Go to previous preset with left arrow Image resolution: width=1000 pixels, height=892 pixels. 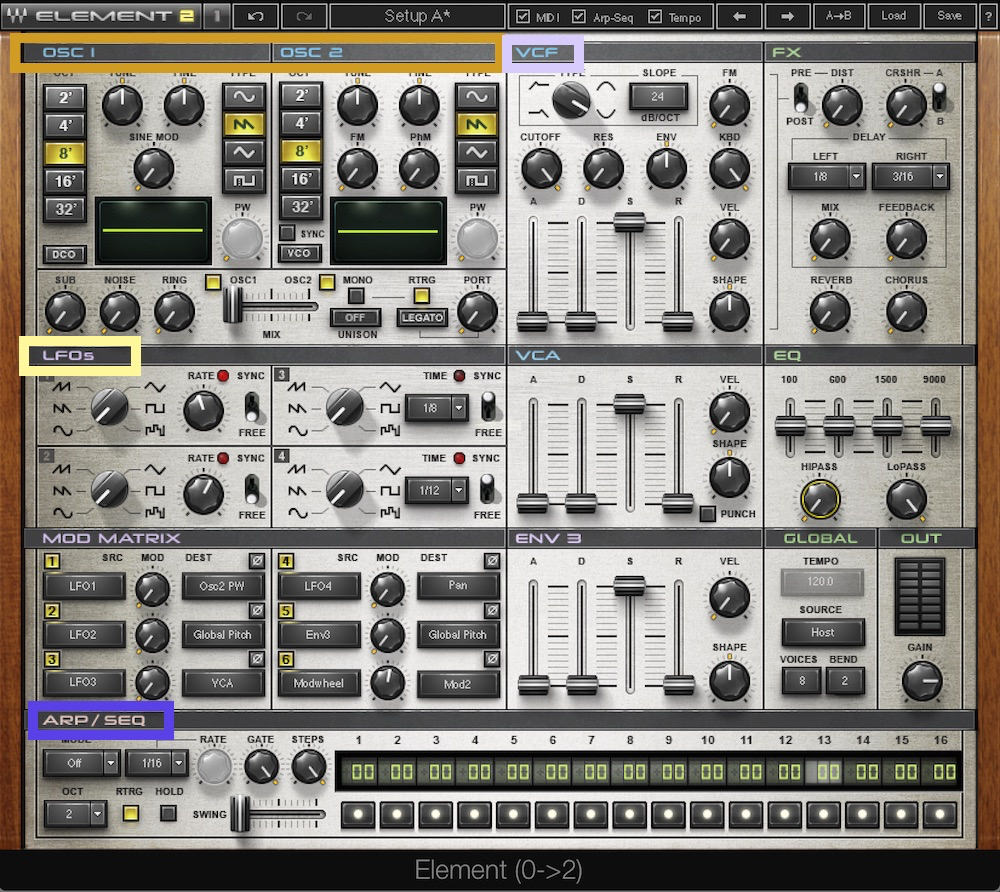click(739, 16)
